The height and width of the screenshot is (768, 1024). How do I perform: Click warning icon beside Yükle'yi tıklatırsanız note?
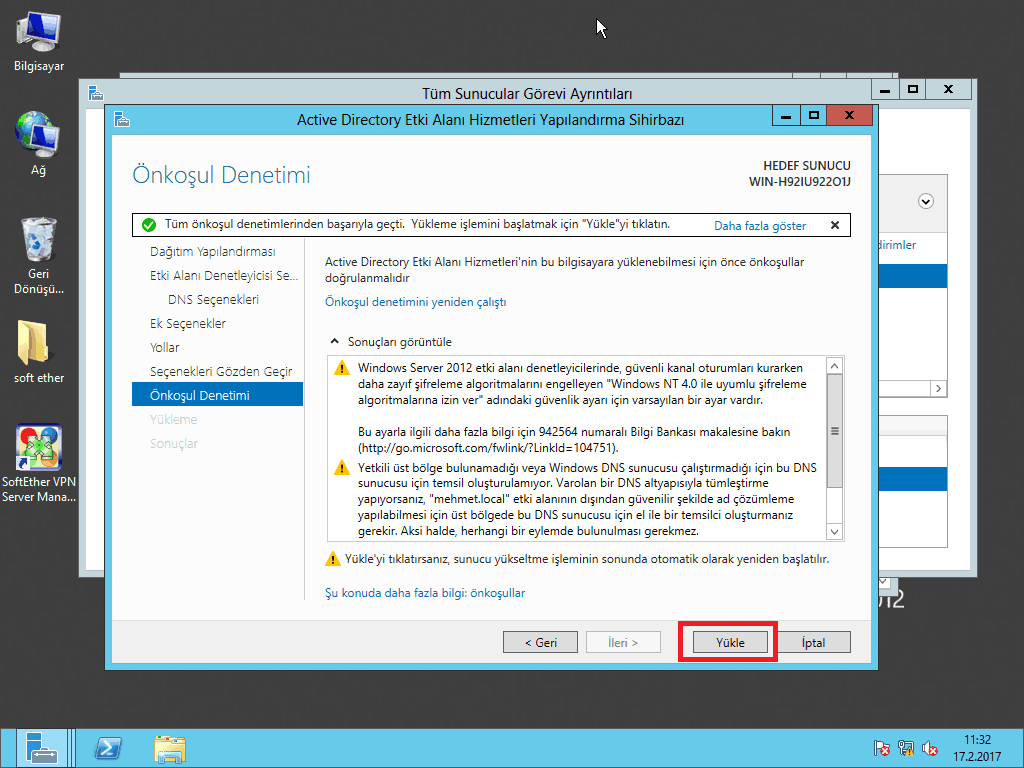click(332, 560)
